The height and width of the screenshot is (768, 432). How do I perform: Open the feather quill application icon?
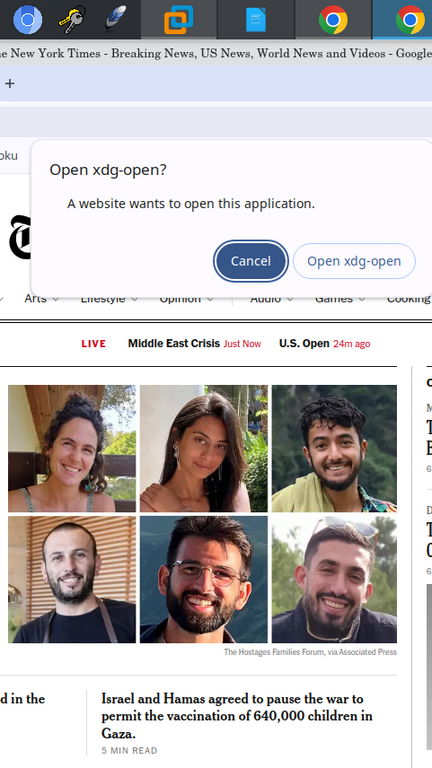click(116, 19)
